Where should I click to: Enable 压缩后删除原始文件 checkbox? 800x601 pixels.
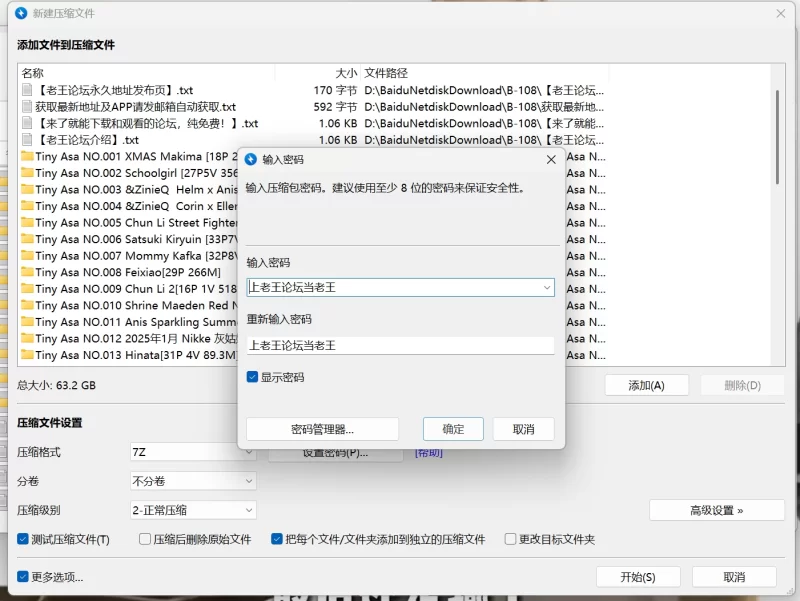(145, 539)
